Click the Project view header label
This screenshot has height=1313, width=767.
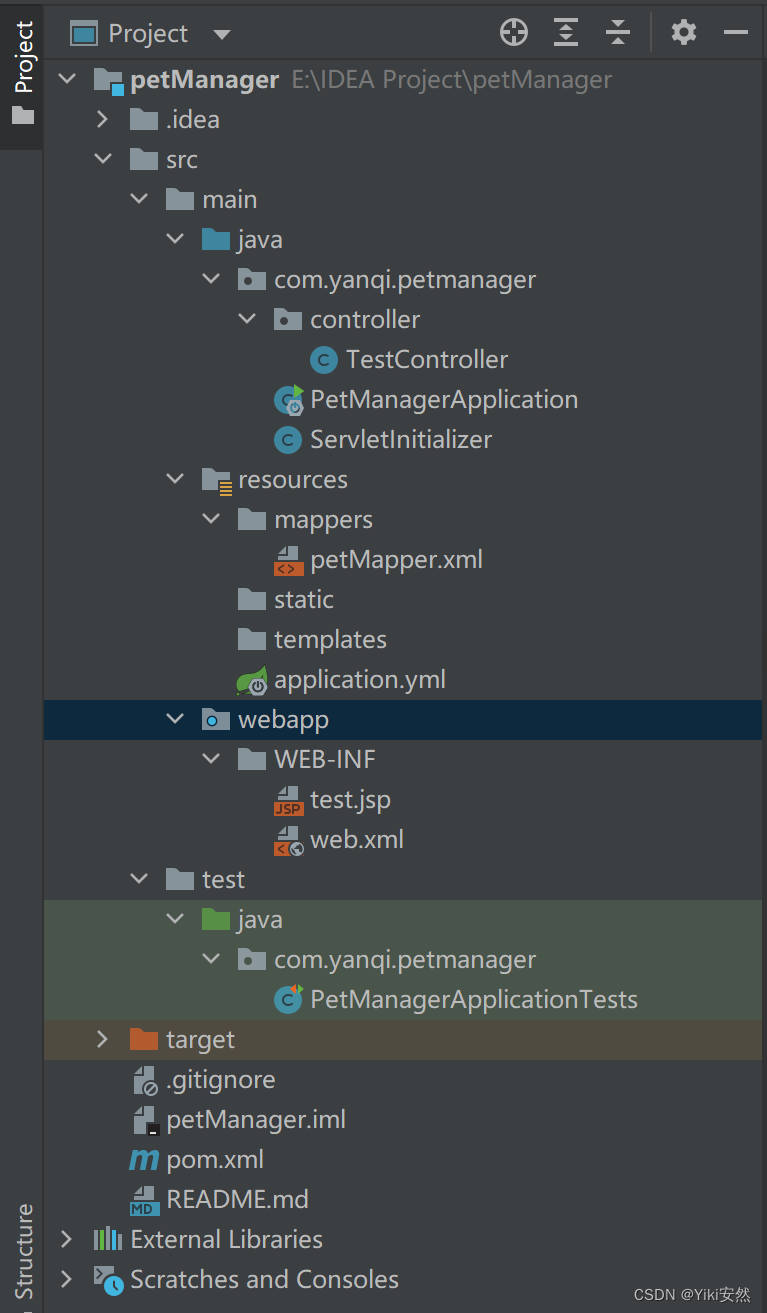coord(148,33)
